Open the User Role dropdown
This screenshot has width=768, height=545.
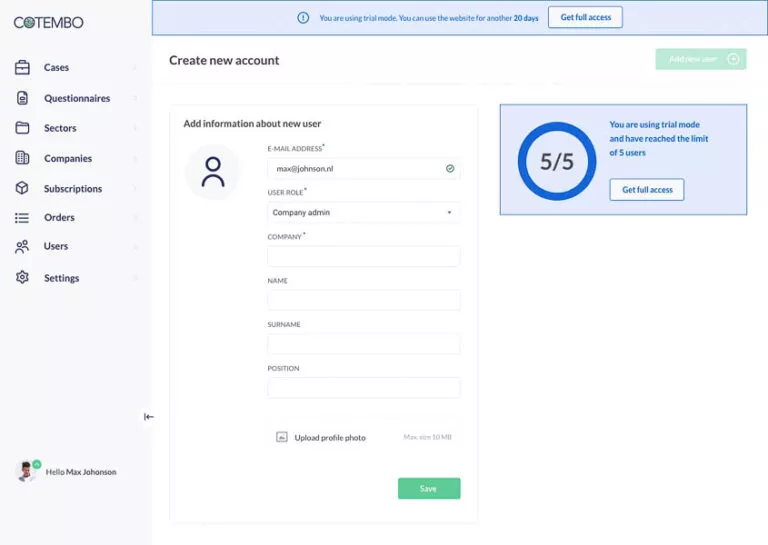(363, 213)
